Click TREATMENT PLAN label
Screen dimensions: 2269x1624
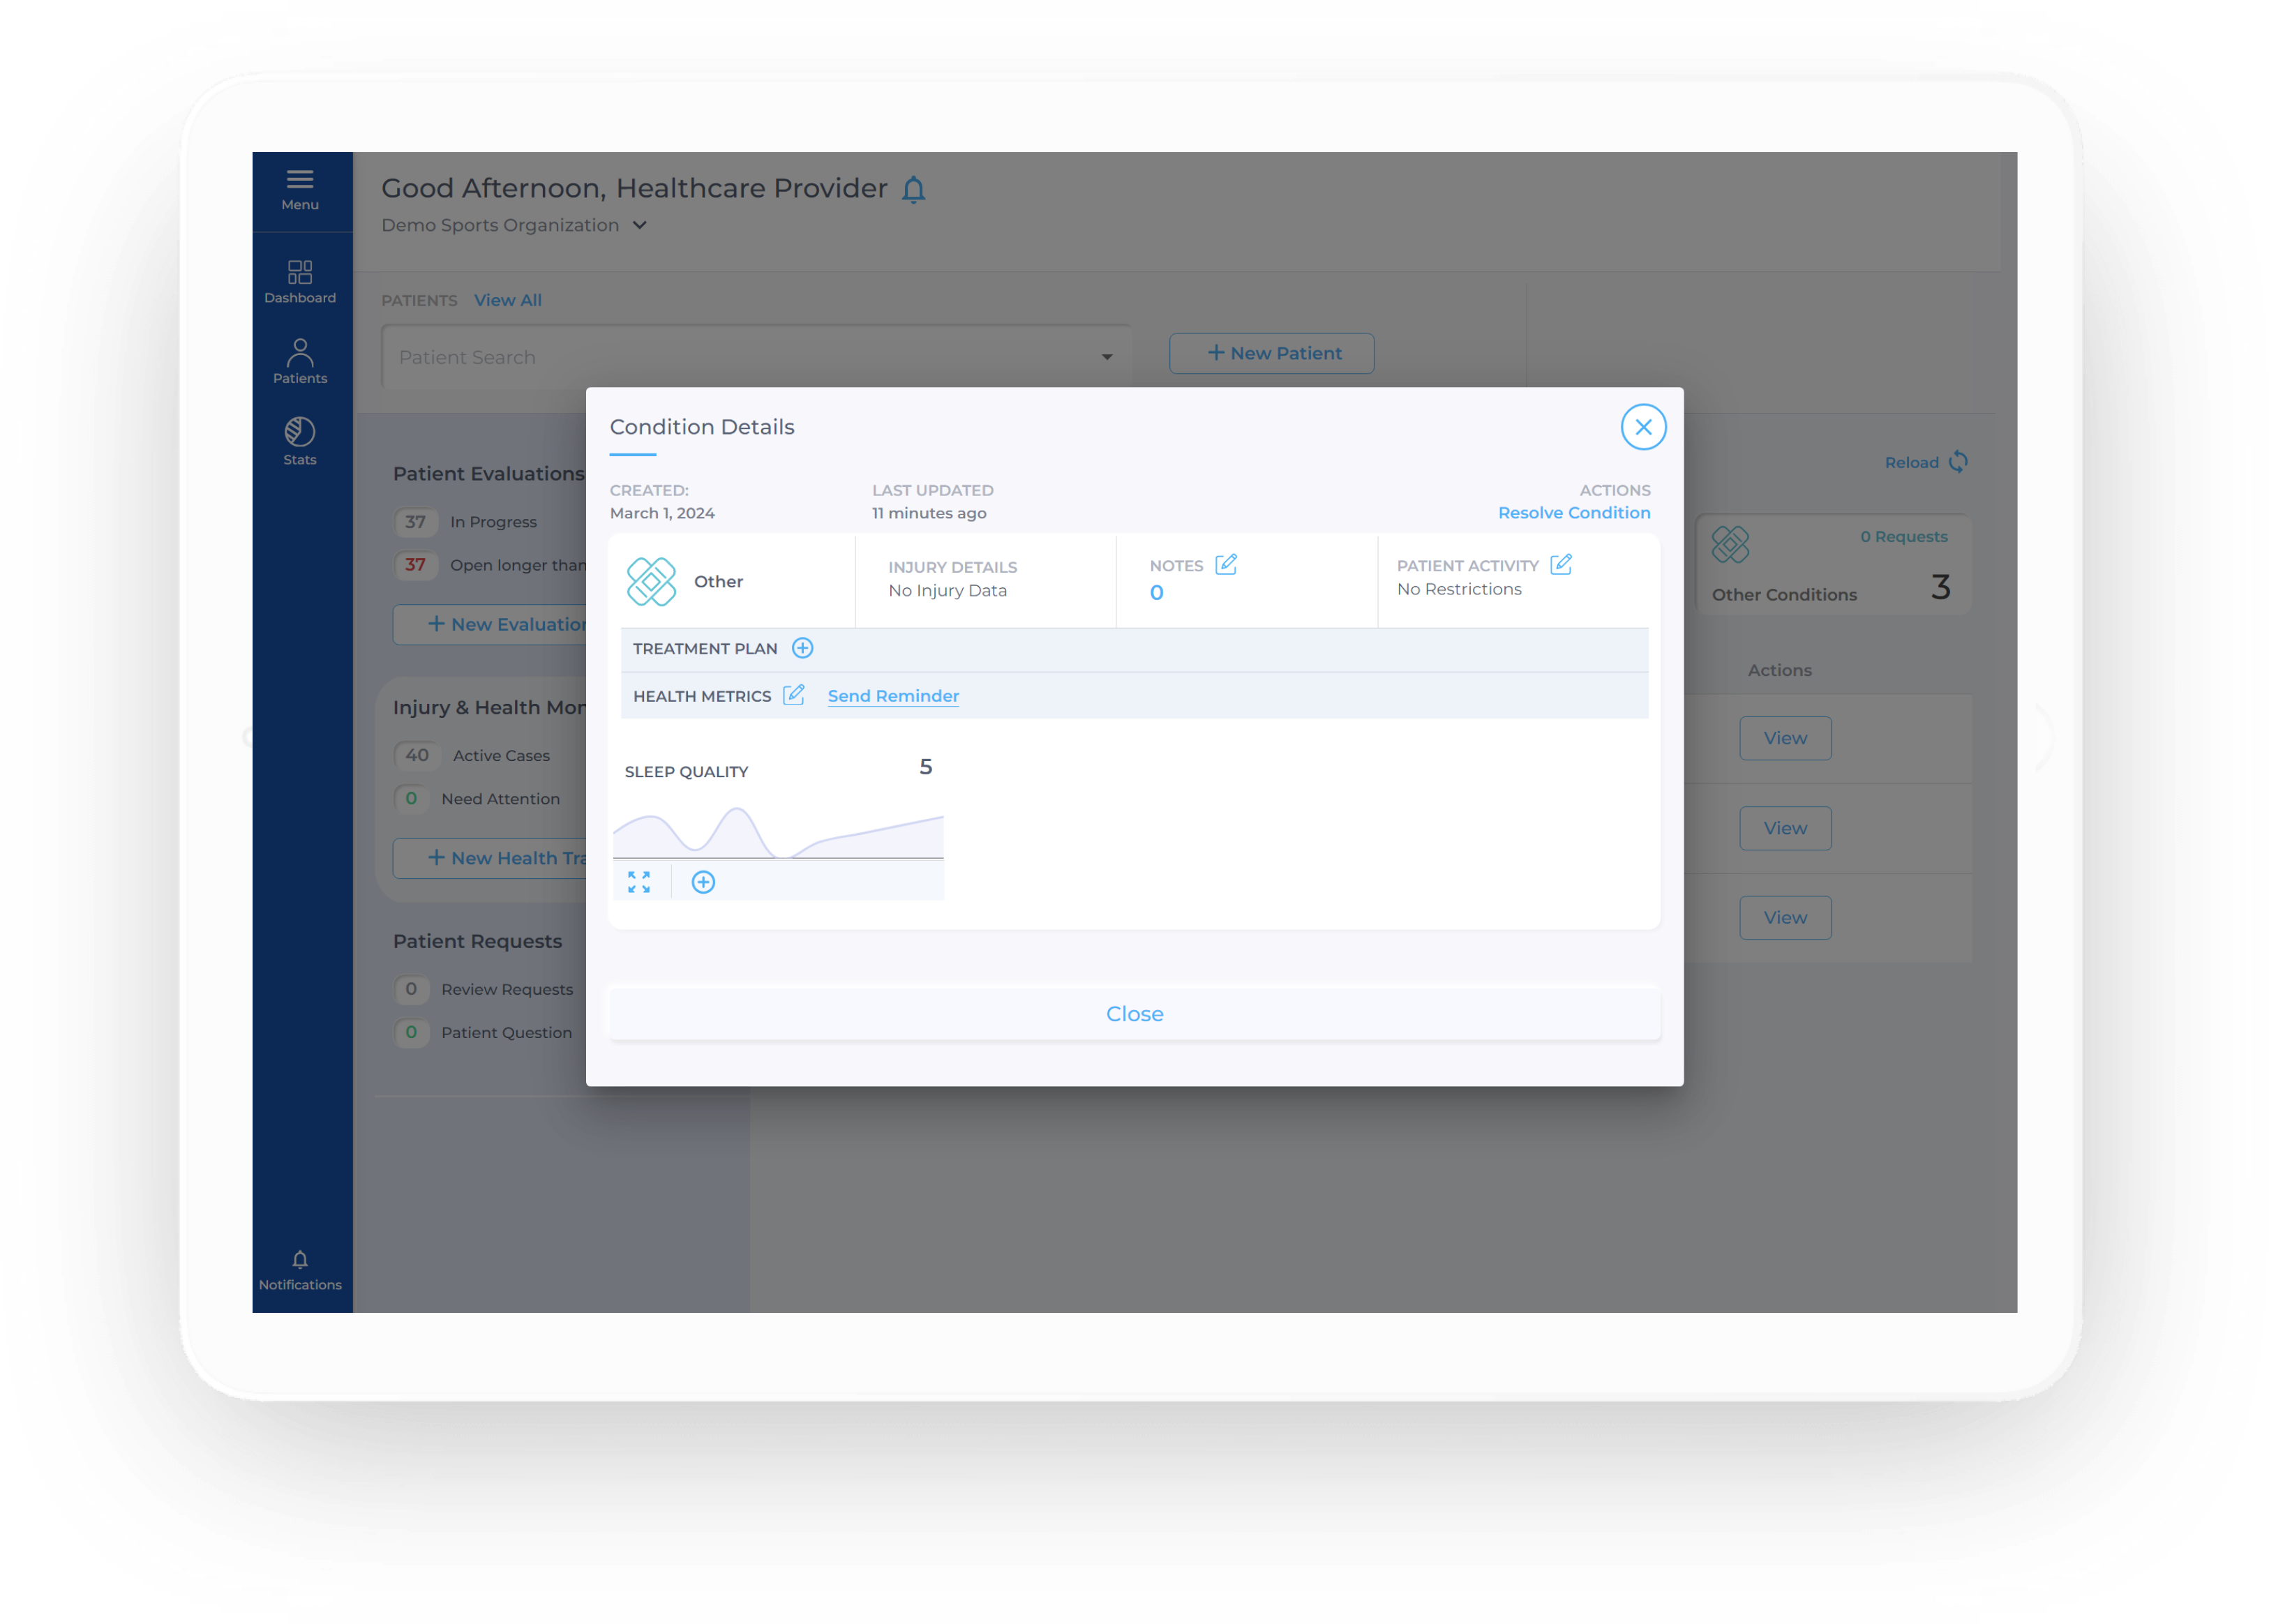(x=705, y=648)
